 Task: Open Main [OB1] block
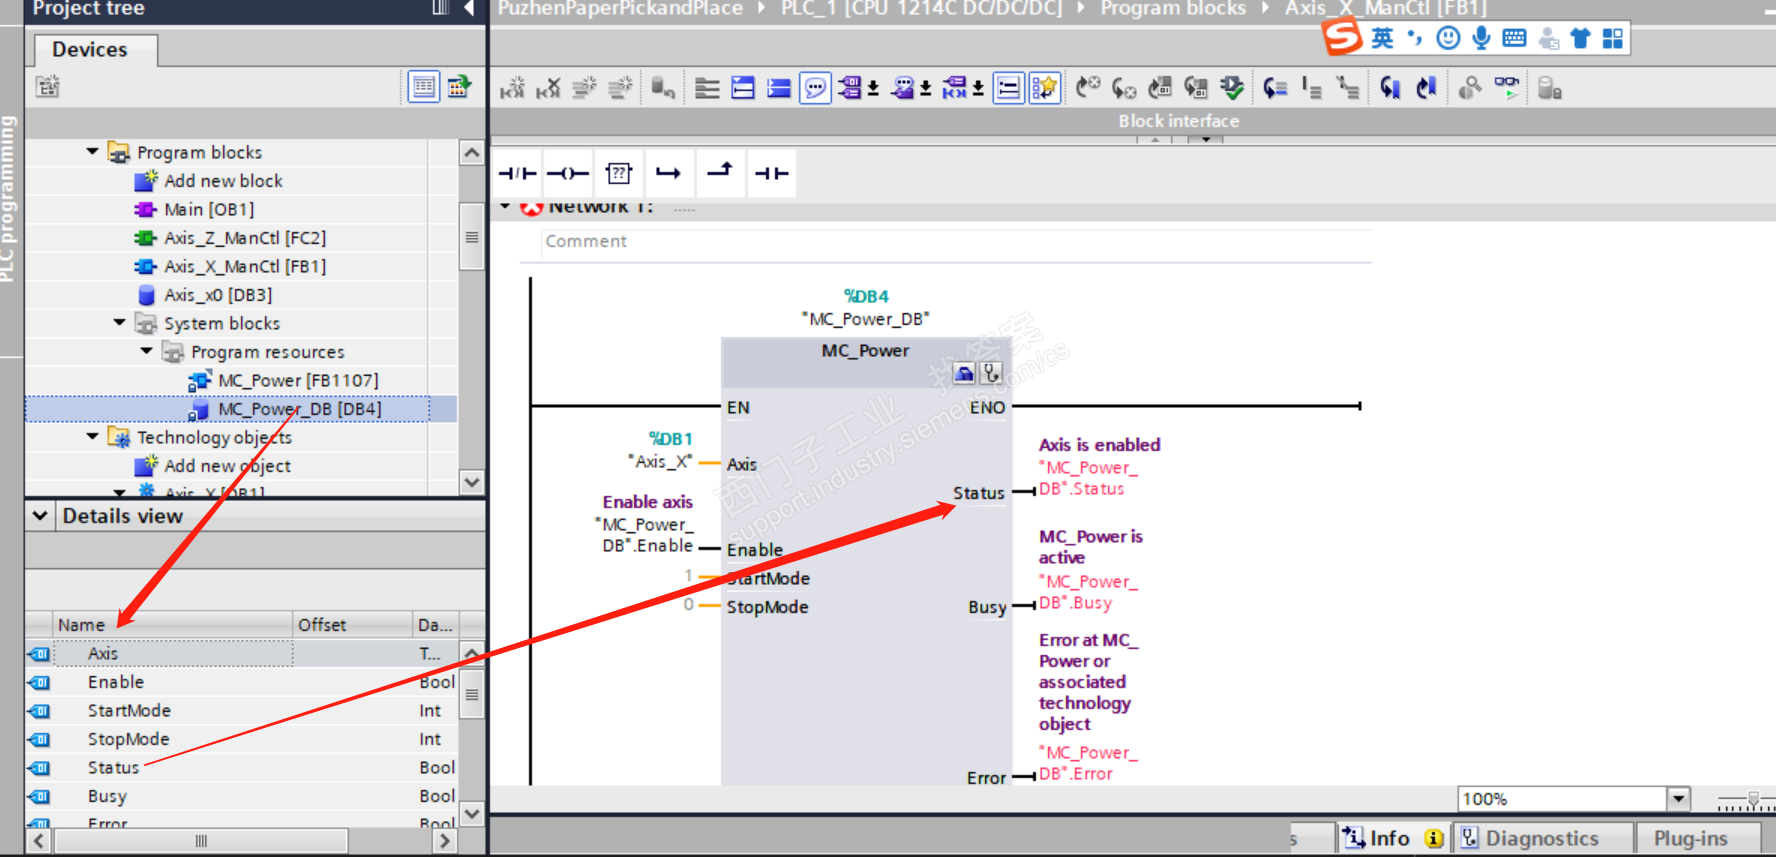pos(209,209)
